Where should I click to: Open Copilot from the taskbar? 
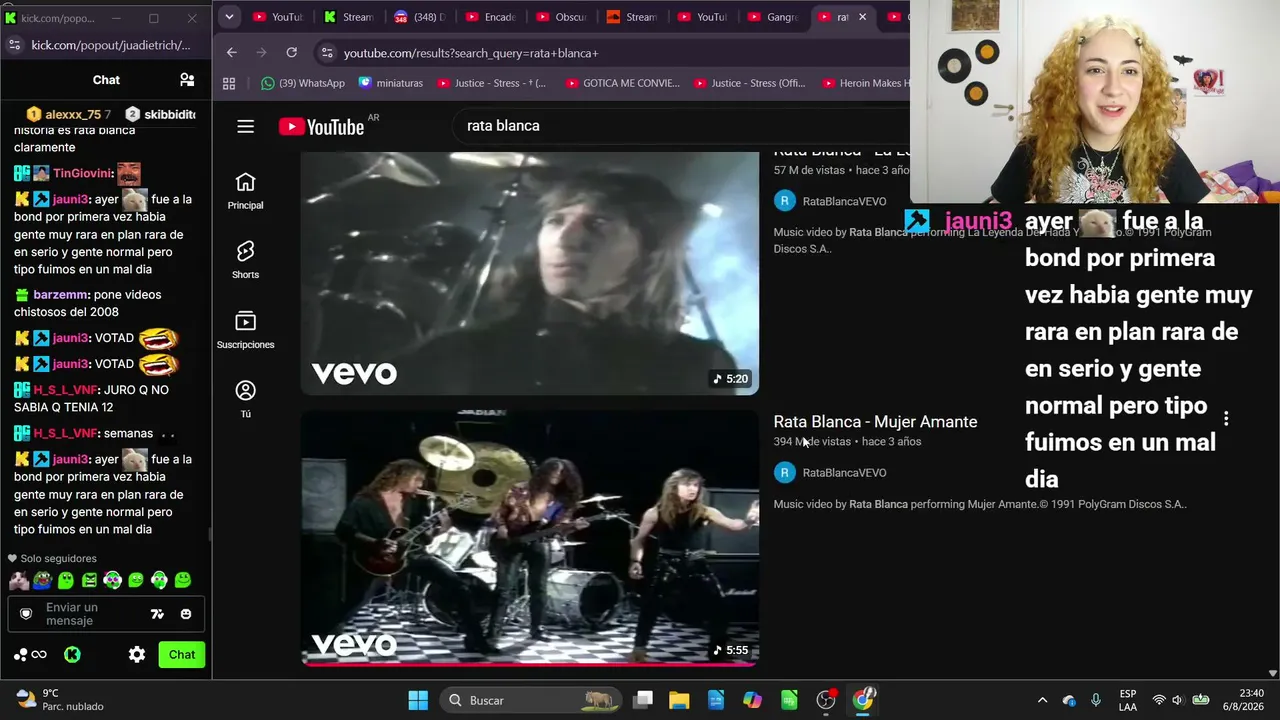point(752,700)
